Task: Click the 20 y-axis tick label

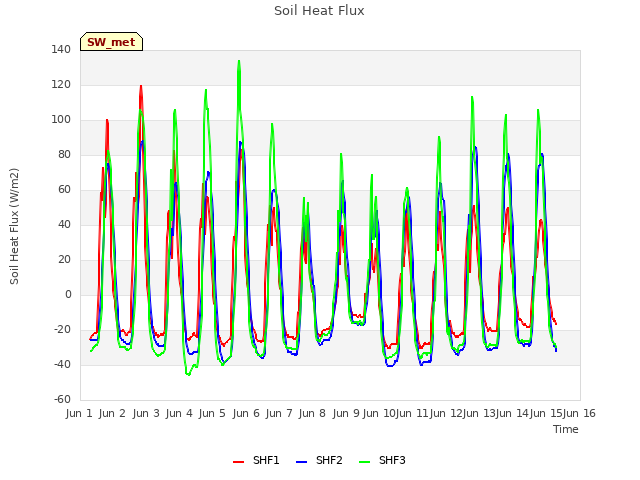Action: (64, 260)
